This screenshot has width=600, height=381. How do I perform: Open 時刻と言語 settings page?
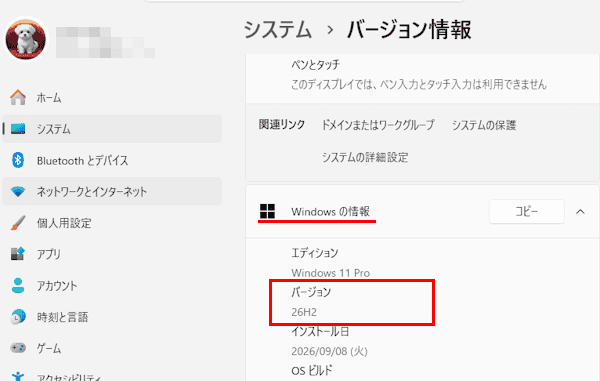coord(112,317)
